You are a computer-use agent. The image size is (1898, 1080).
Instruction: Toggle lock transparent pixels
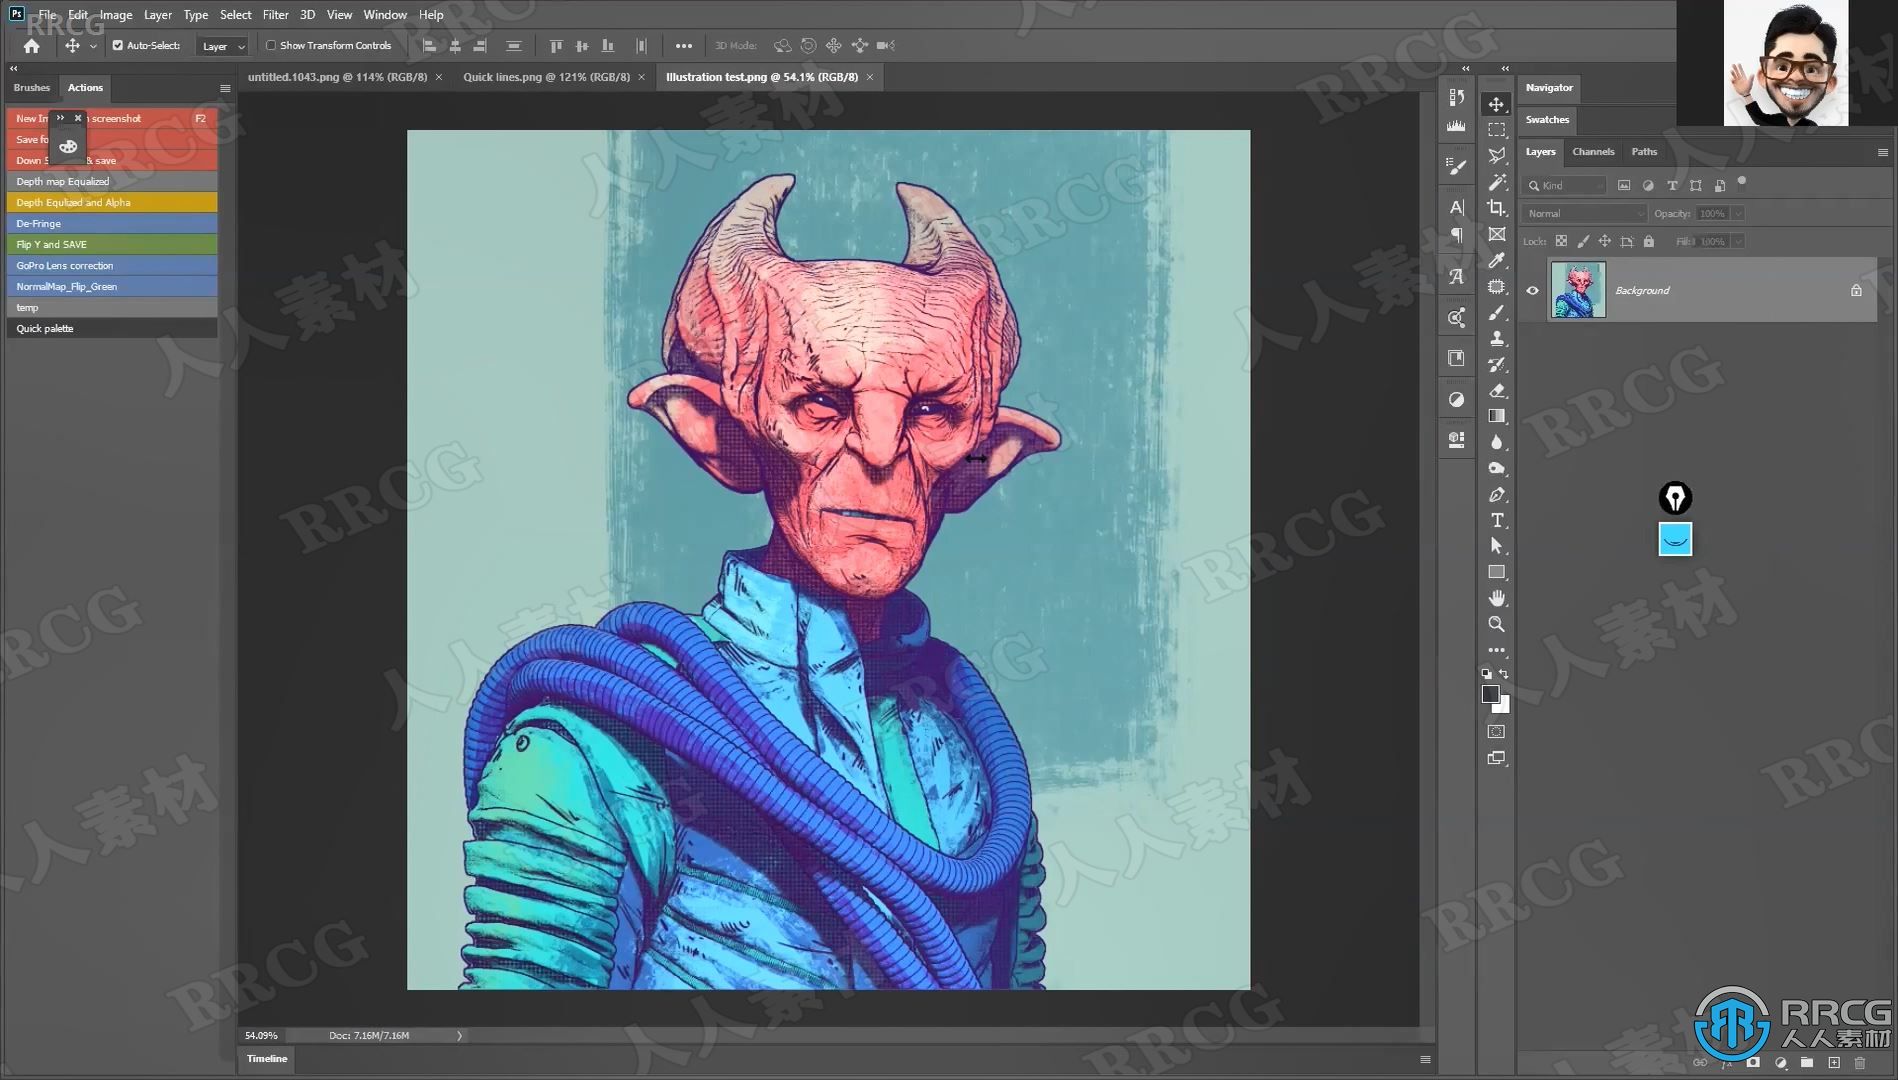pyautogui.click(x=1561, y=242)
